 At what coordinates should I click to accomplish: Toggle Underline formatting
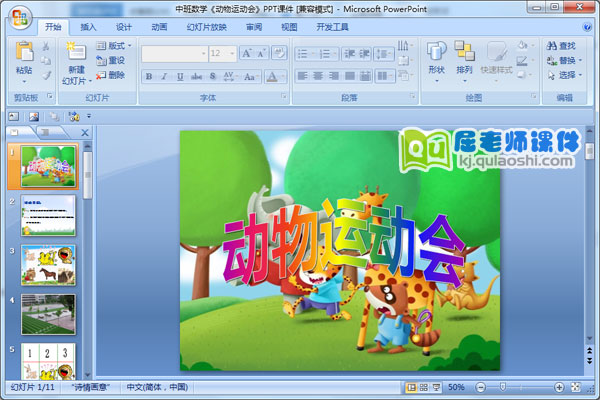[x=180, y=77]
